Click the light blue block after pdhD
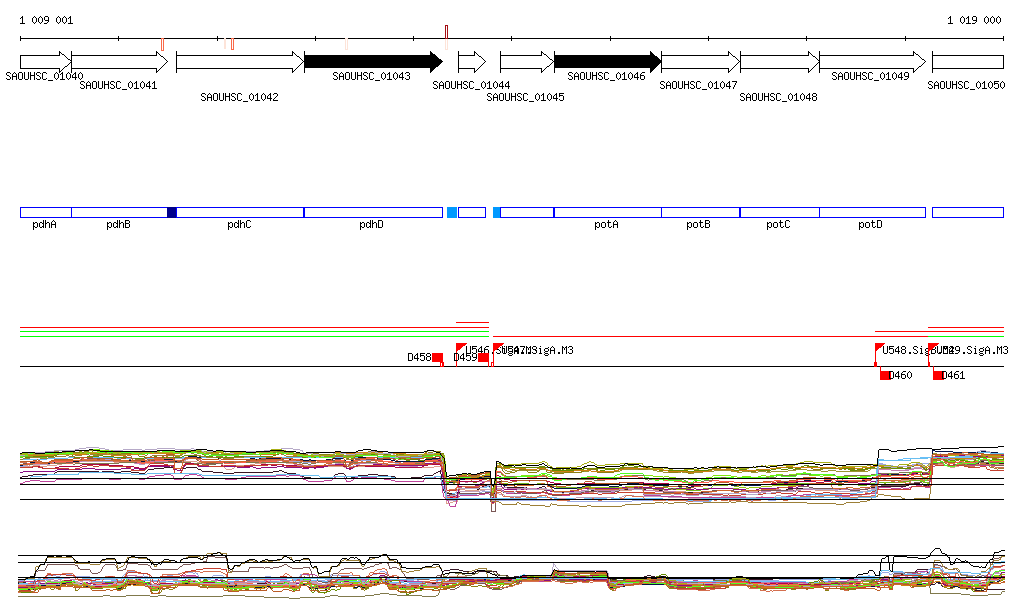1024x611 pixels. (x=452, y=212)
